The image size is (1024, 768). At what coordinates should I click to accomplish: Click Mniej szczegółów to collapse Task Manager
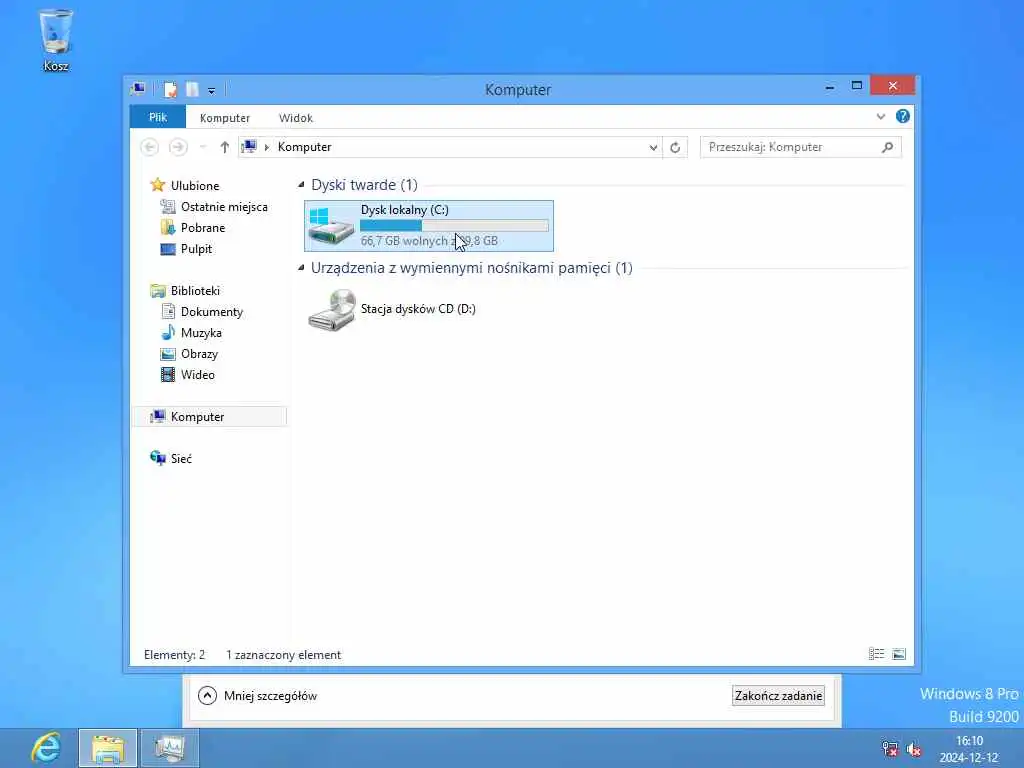click(x=258, y=696)
